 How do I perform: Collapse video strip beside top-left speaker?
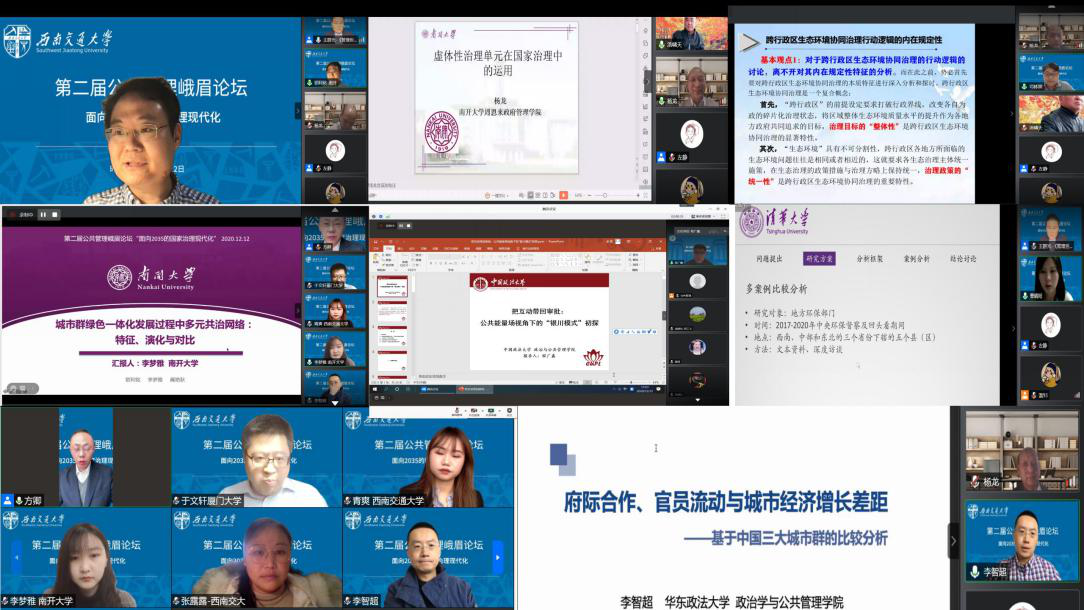click(x=297, y=110)
